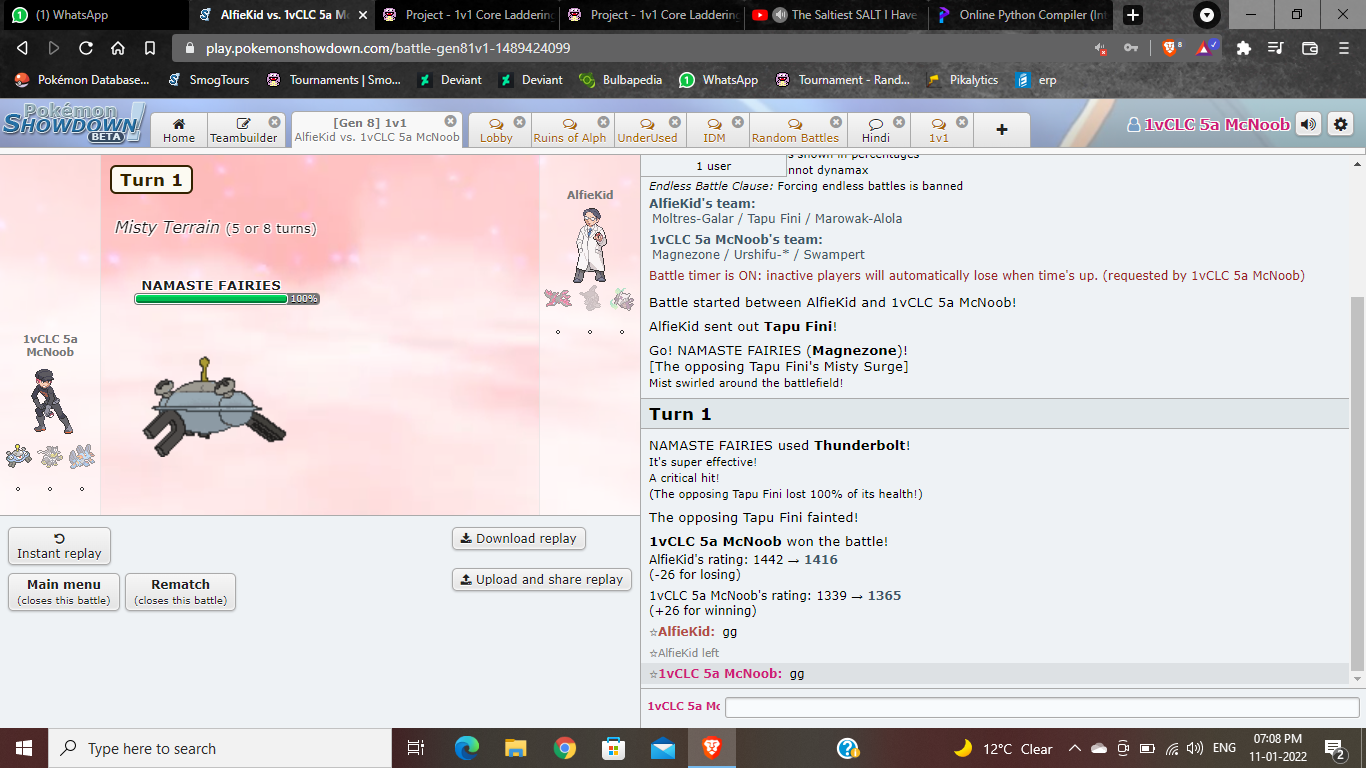
Task: Open Google Chrome from taskbar
Action: (x=564, y=748)
